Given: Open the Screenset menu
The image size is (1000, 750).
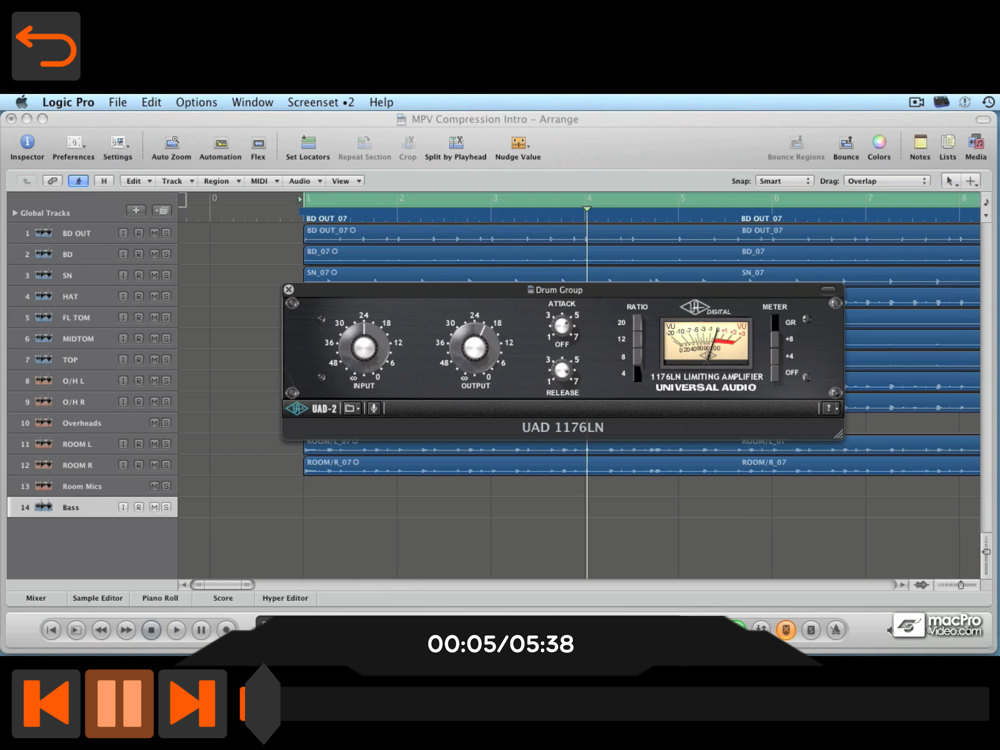Looking at the screenshot, I should pos(321,102).
